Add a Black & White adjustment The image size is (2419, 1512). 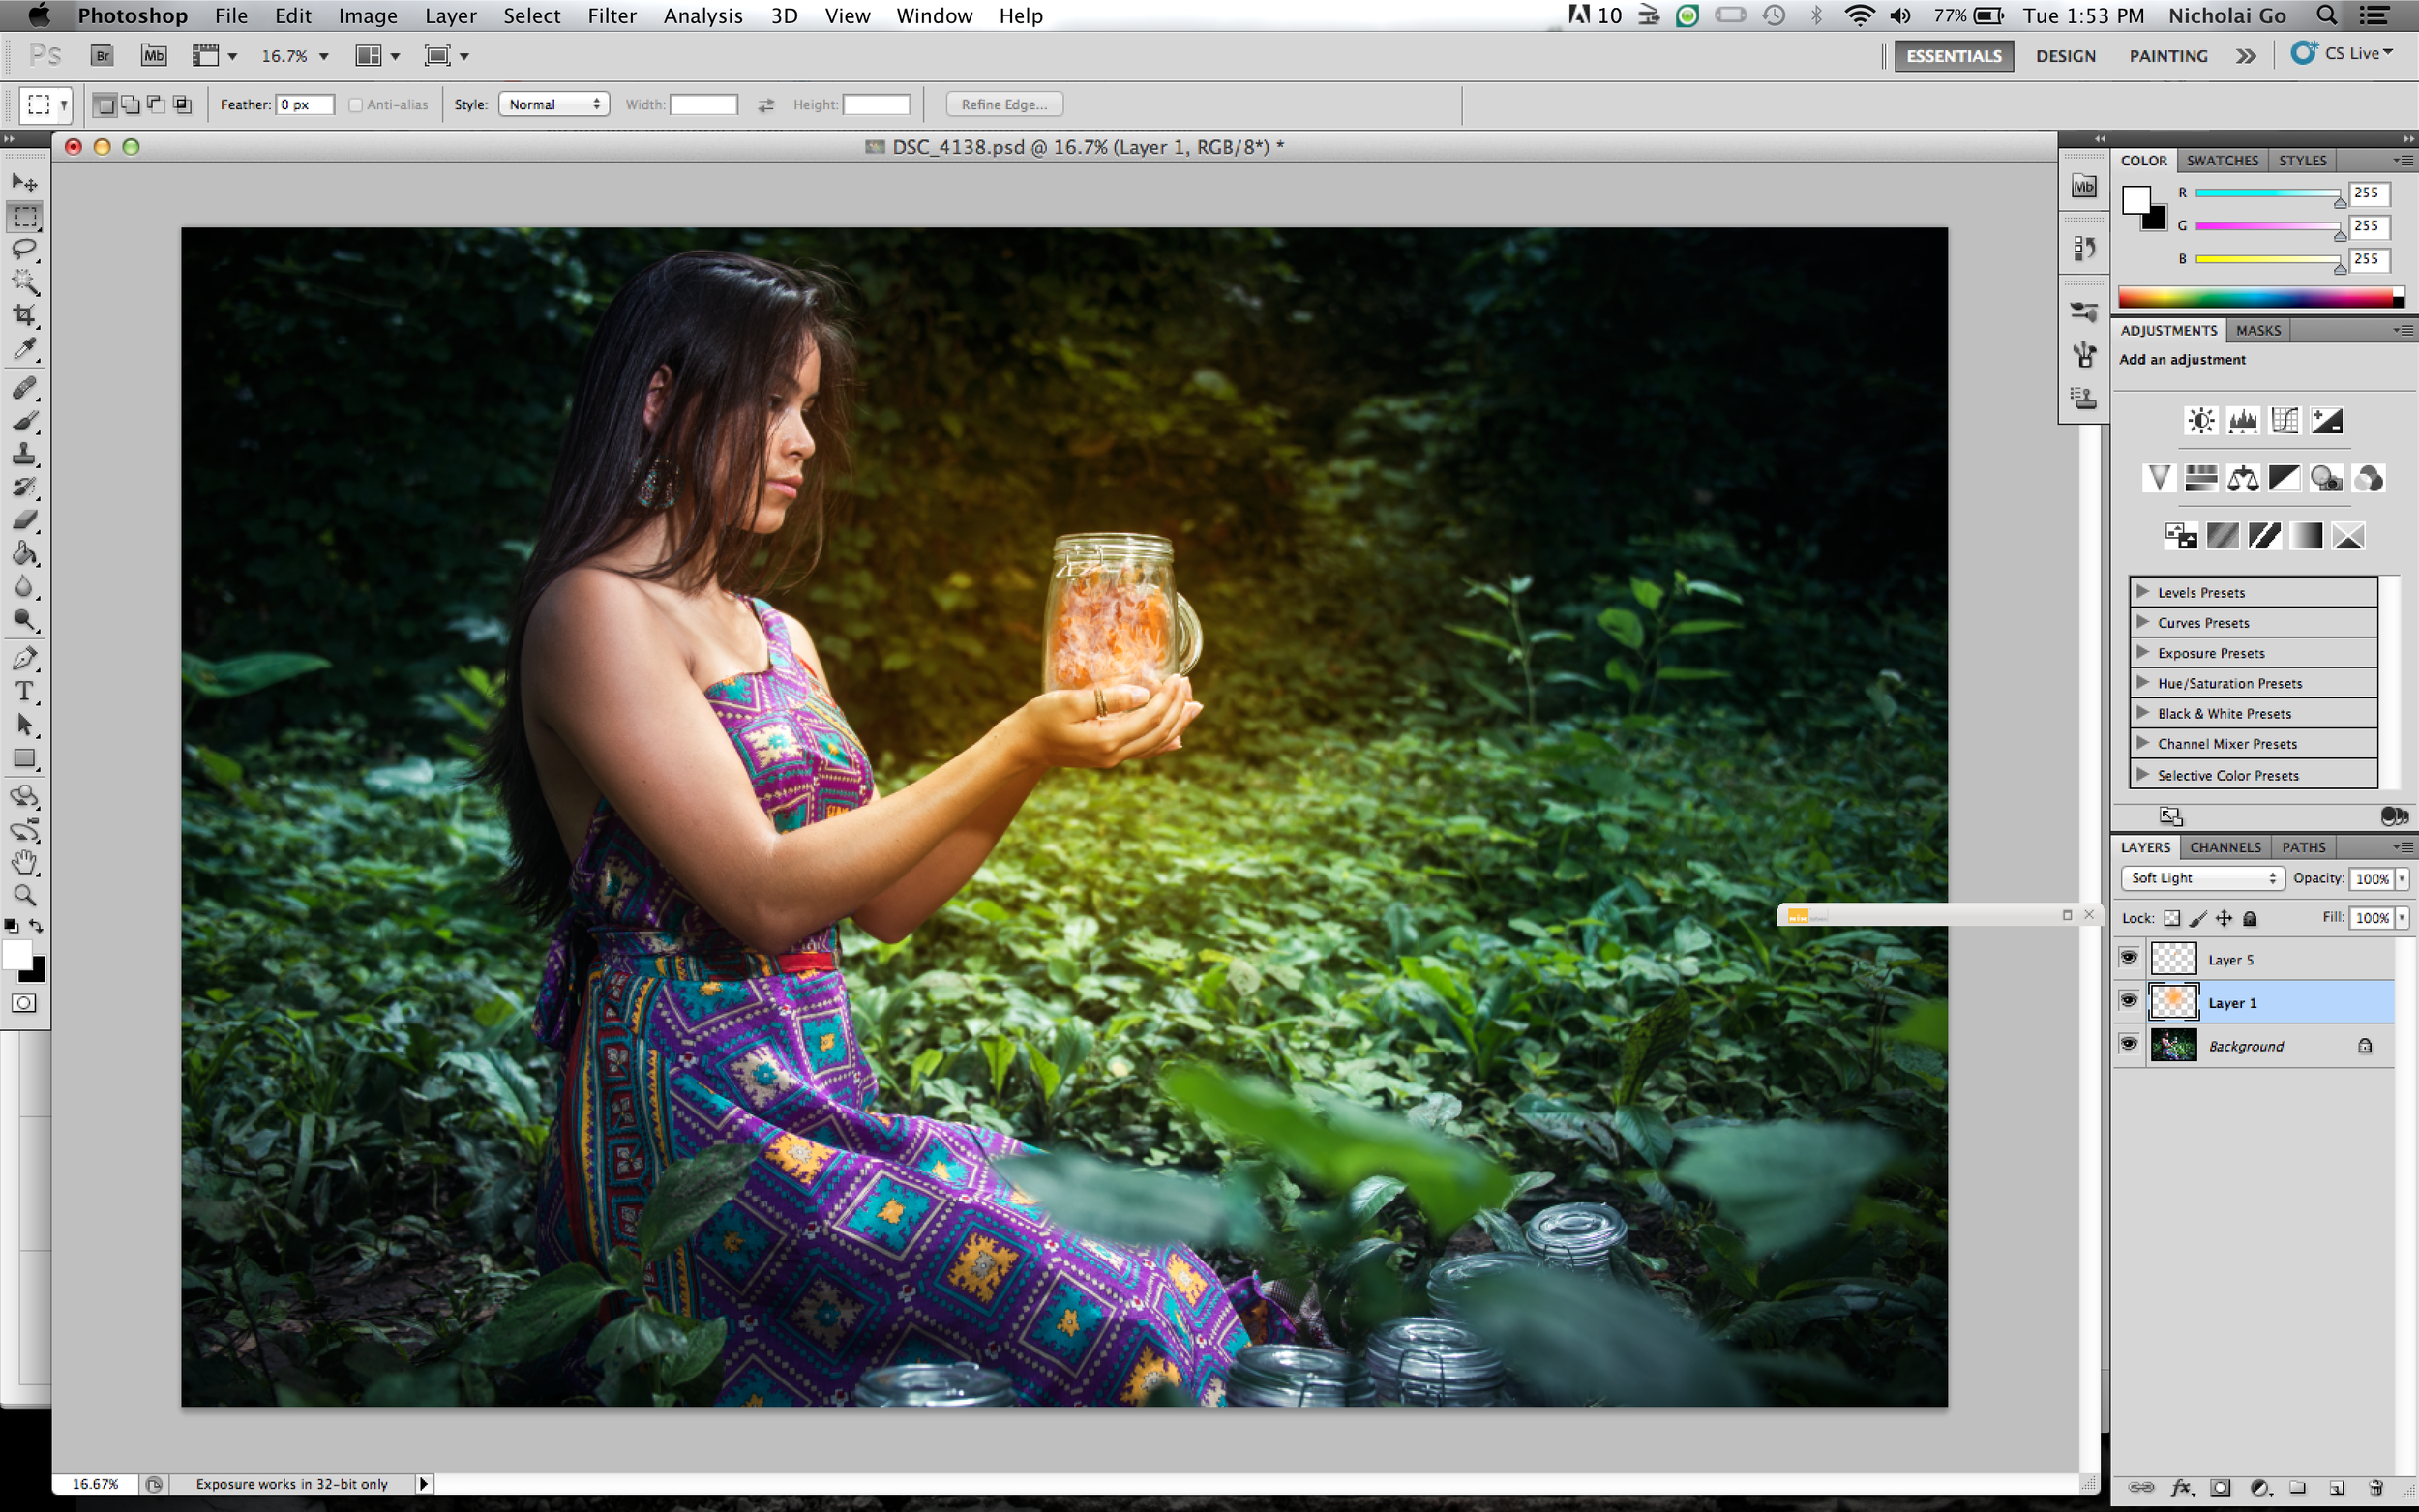click(2284, 479)
